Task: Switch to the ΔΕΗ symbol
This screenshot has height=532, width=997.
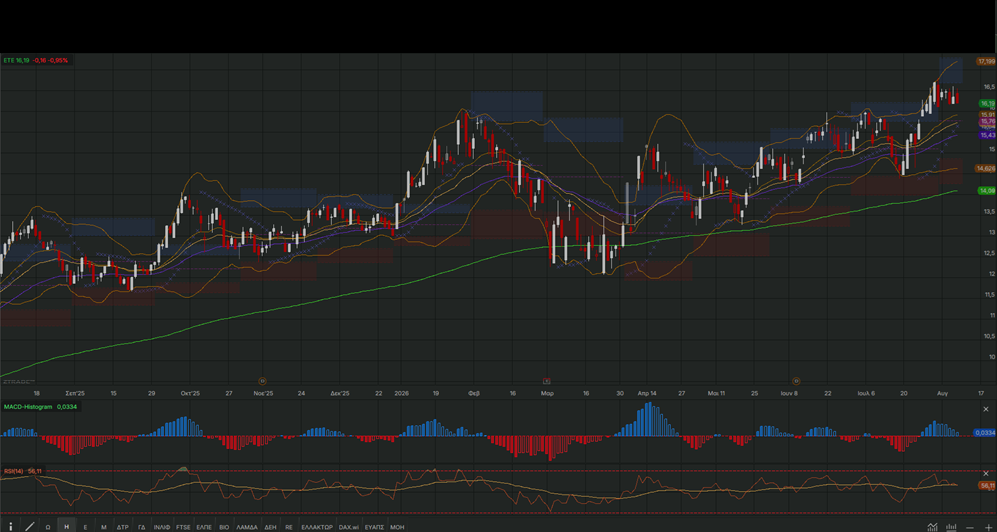Action: 270,527
